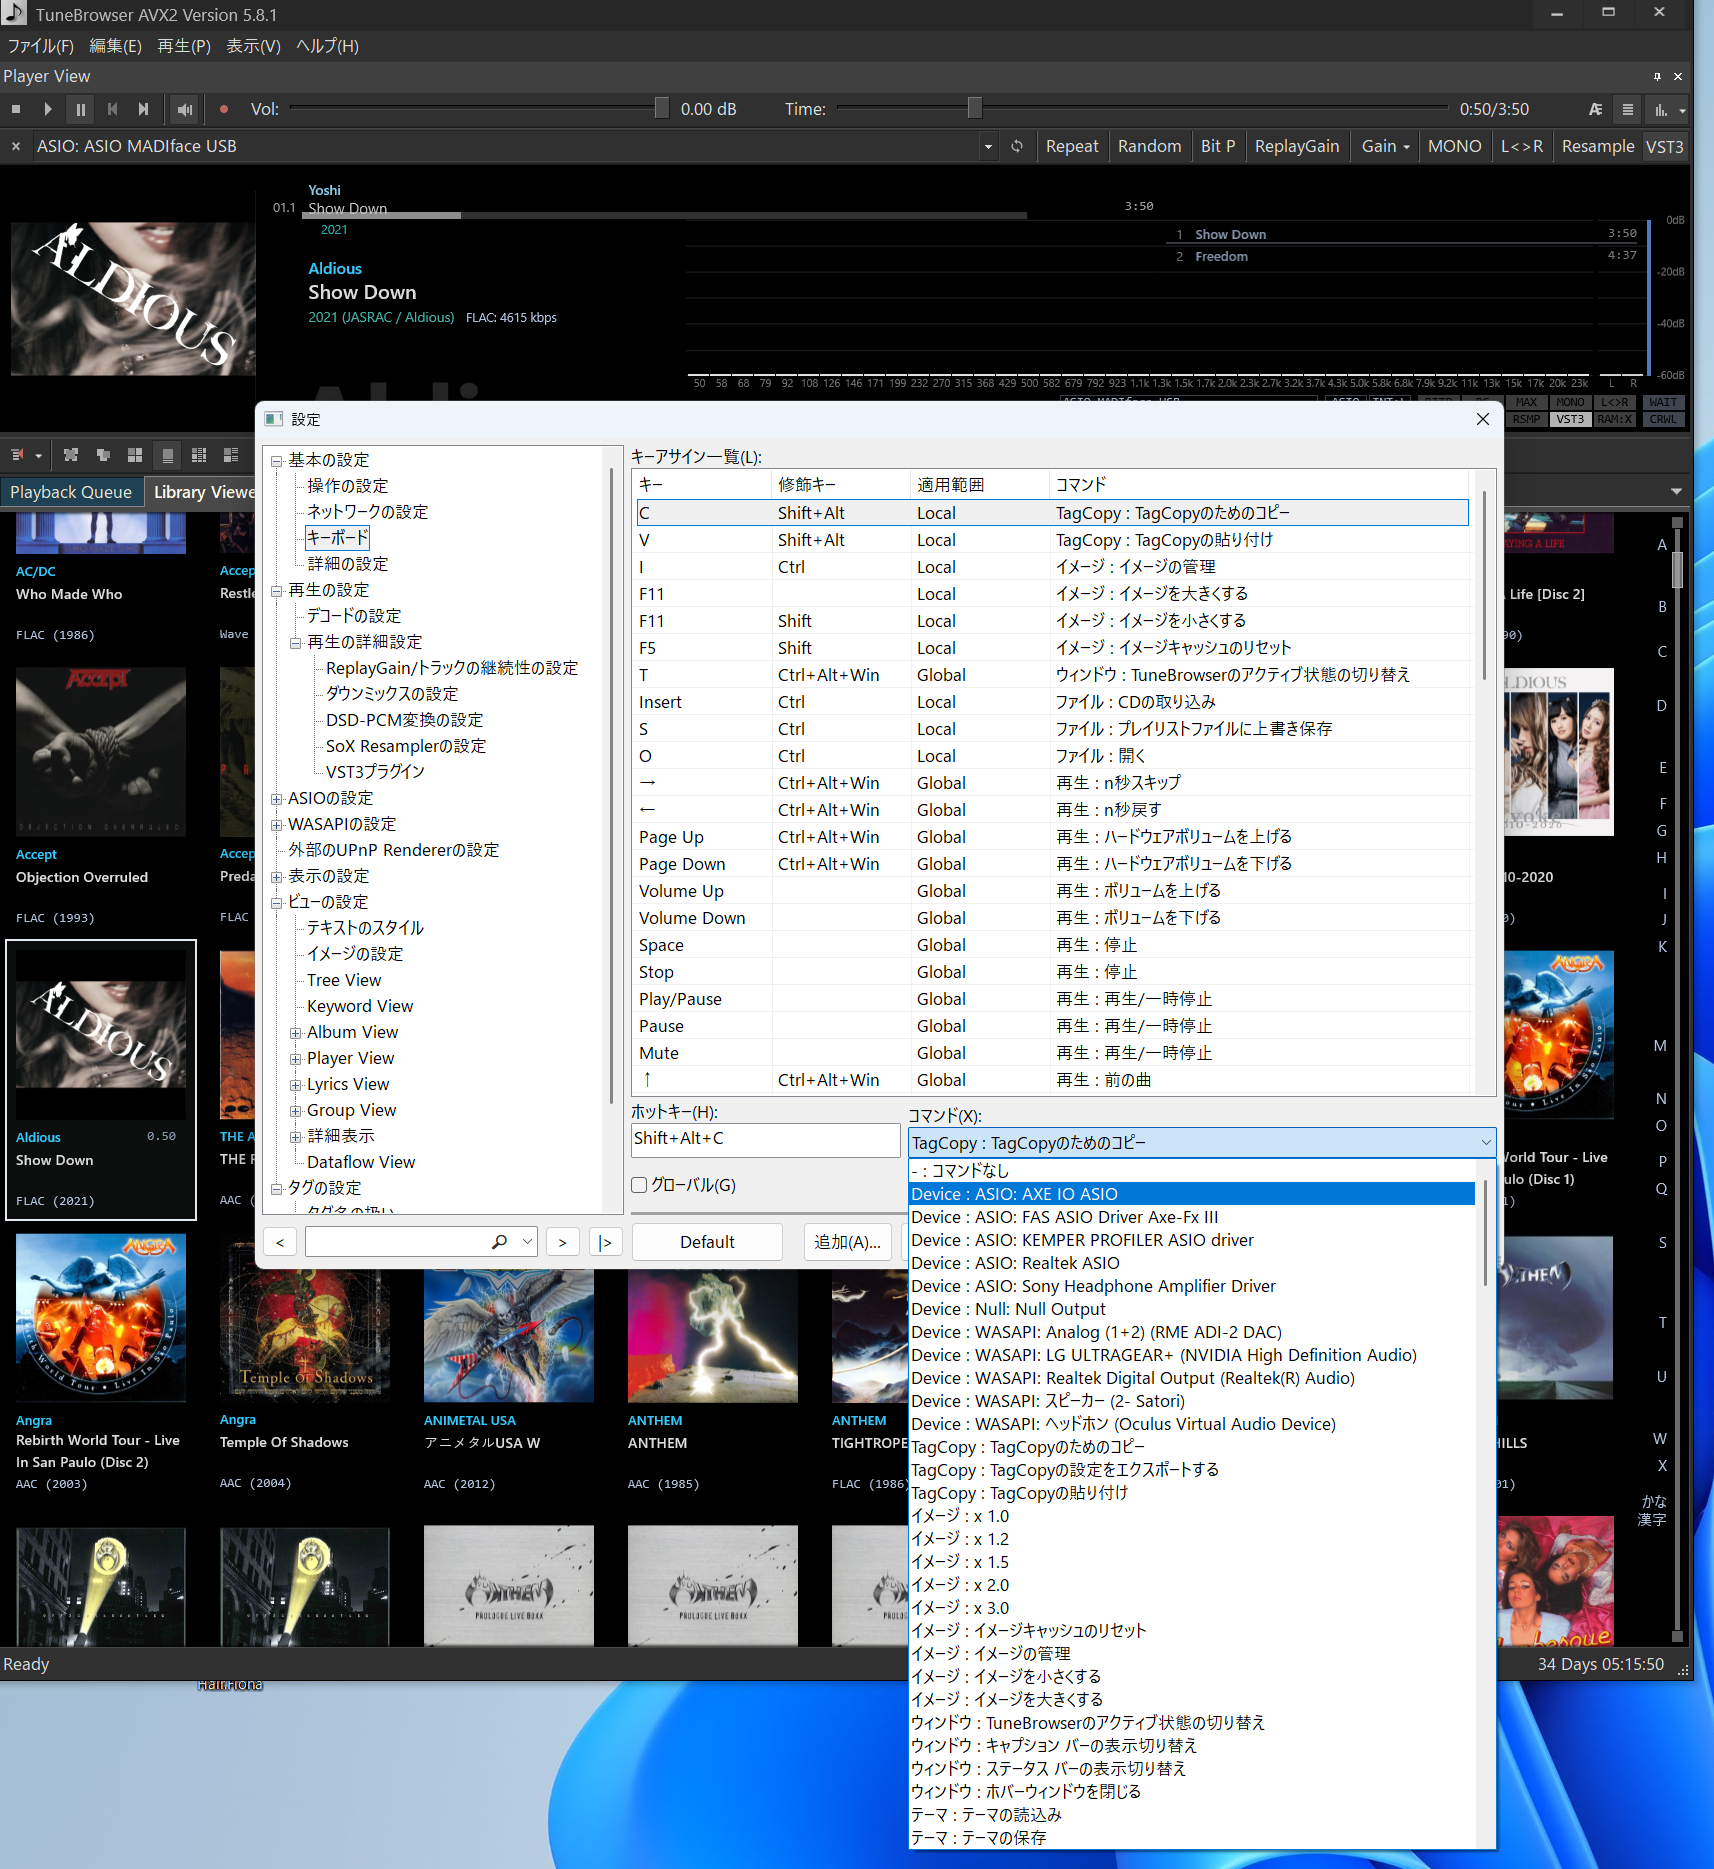1714x1869 pixels.
Task: Click the 追加(A)... button
Action: (x=847, y=1242)
